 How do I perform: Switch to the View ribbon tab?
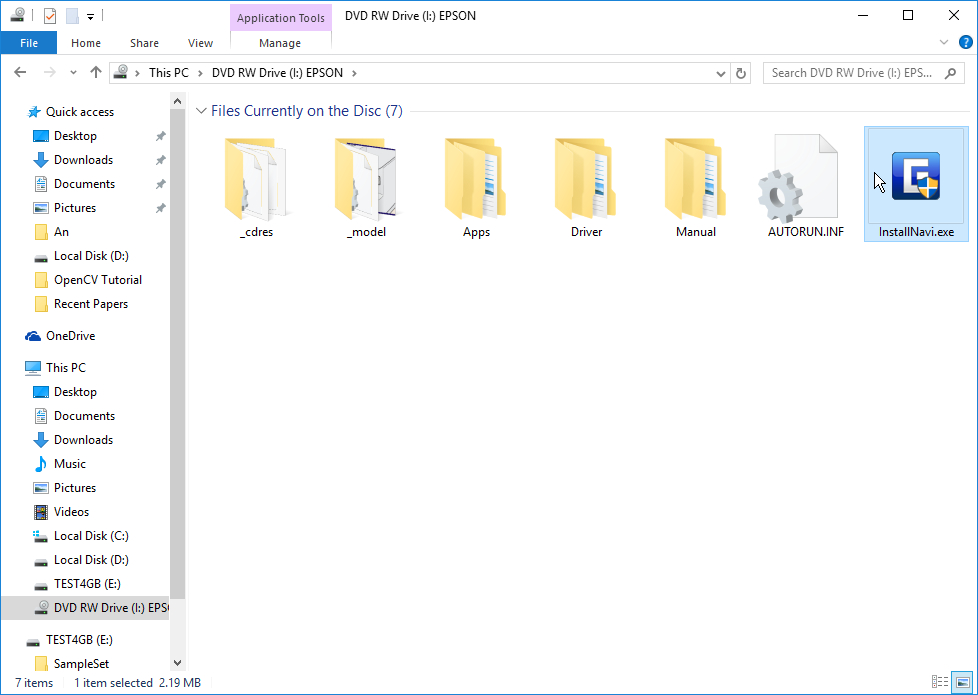pyautogui.click(x=200, y=43)
